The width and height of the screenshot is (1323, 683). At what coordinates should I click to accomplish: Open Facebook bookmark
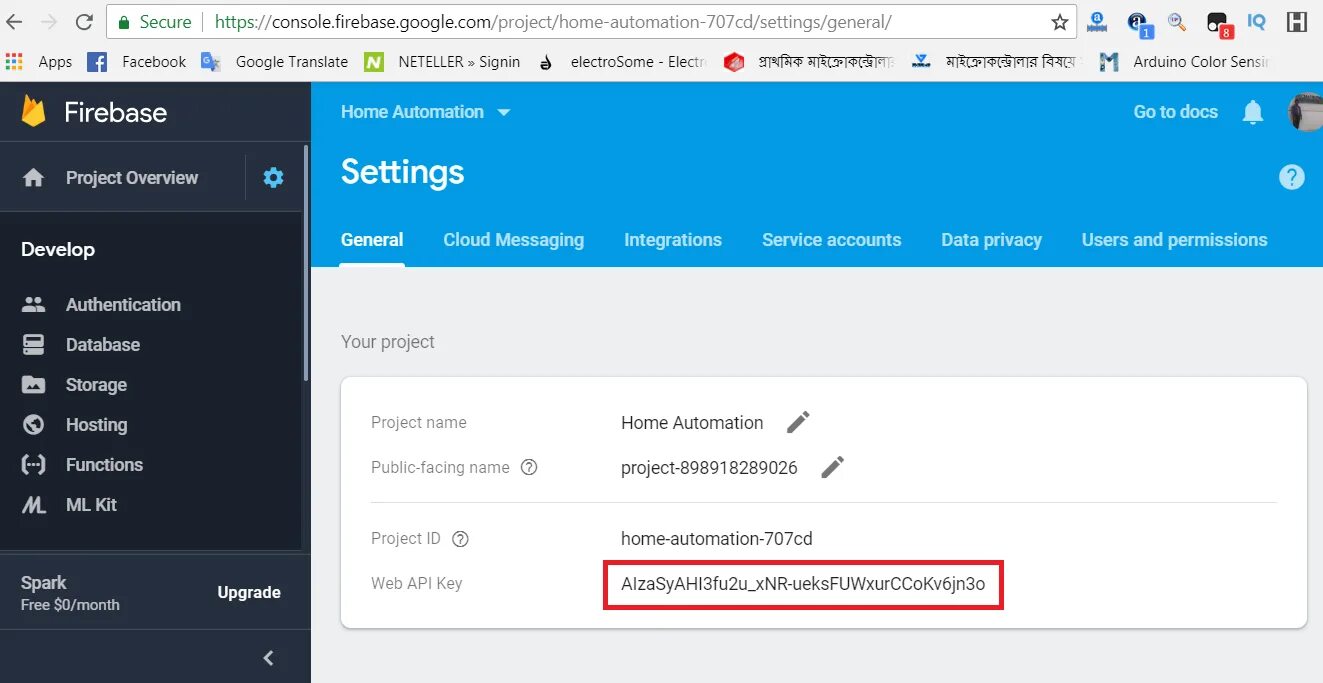137,62
